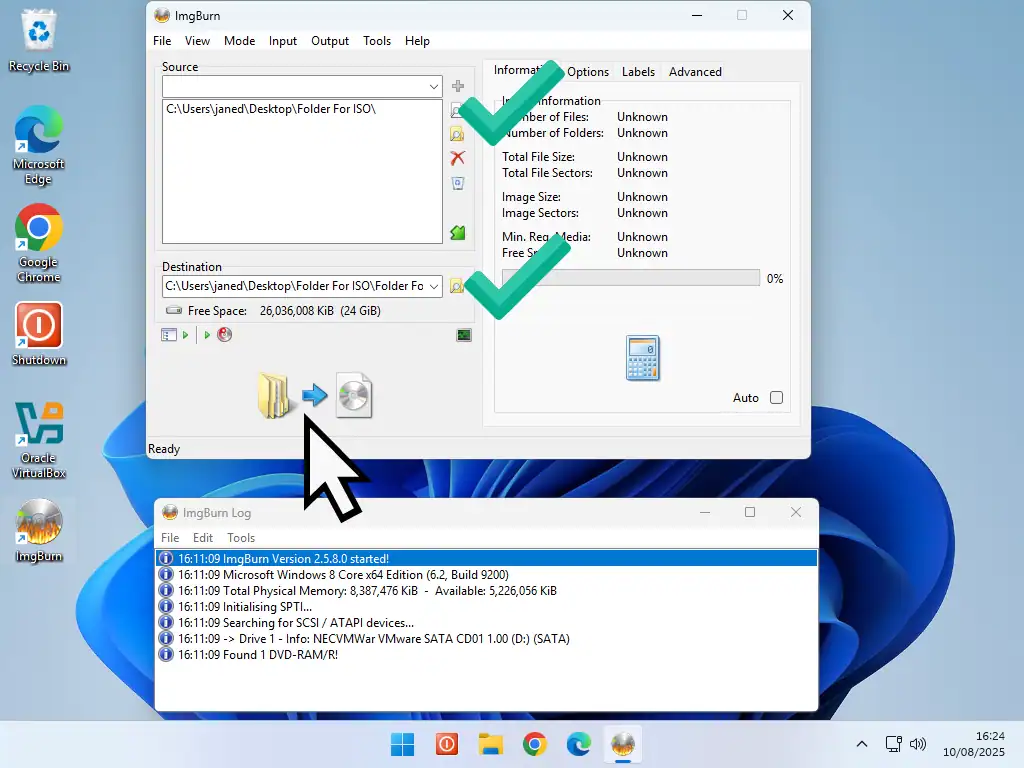Screen dimensions: 1024x768
Task: Switch to the Options tab
Action: [588, 72]
